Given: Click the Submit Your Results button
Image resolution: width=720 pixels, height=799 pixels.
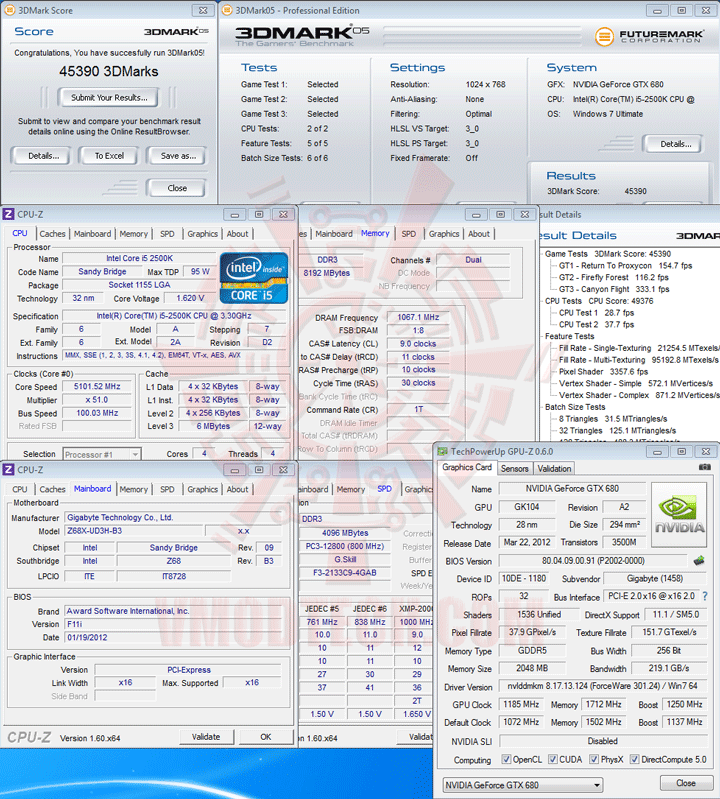Looking at the screenshot, I should click(x=109, y=97).
